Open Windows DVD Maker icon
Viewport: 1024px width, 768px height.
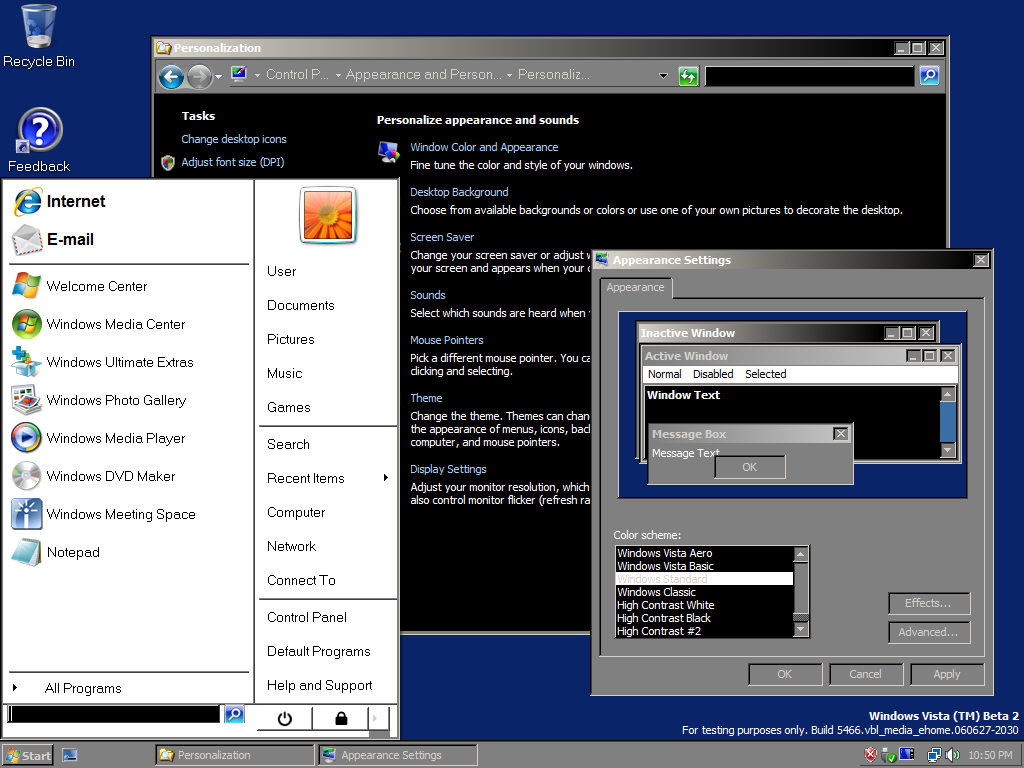click(26, 476)
